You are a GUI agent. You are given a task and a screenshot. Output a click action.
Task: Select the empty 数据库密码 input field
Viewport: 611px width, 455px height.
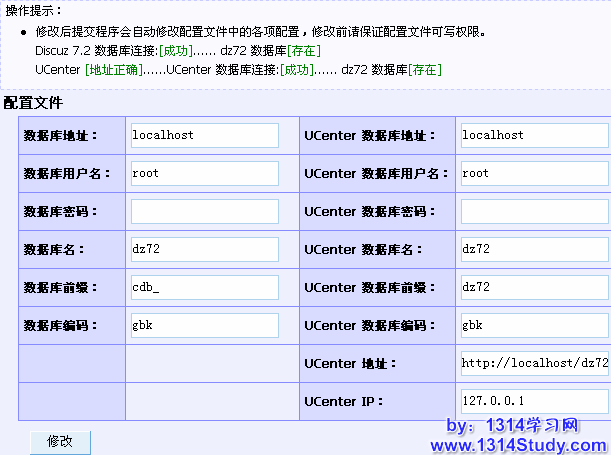click(204, 212)
